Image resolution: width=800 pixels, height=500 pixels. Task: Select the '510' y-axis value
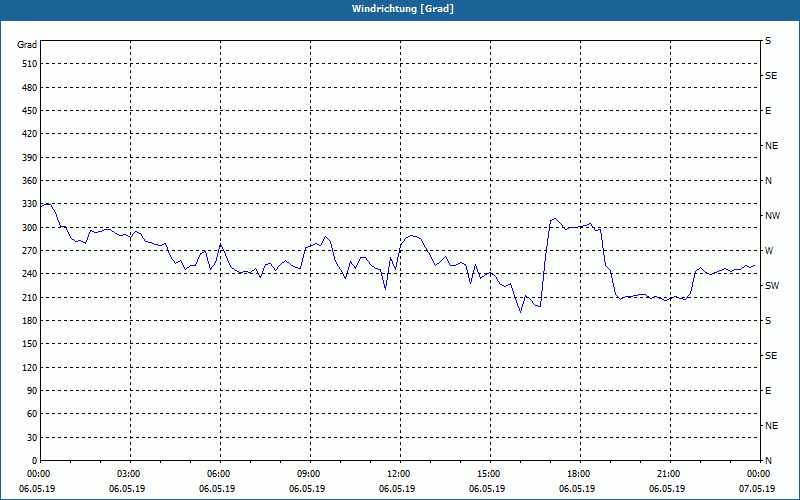(30, 64)
